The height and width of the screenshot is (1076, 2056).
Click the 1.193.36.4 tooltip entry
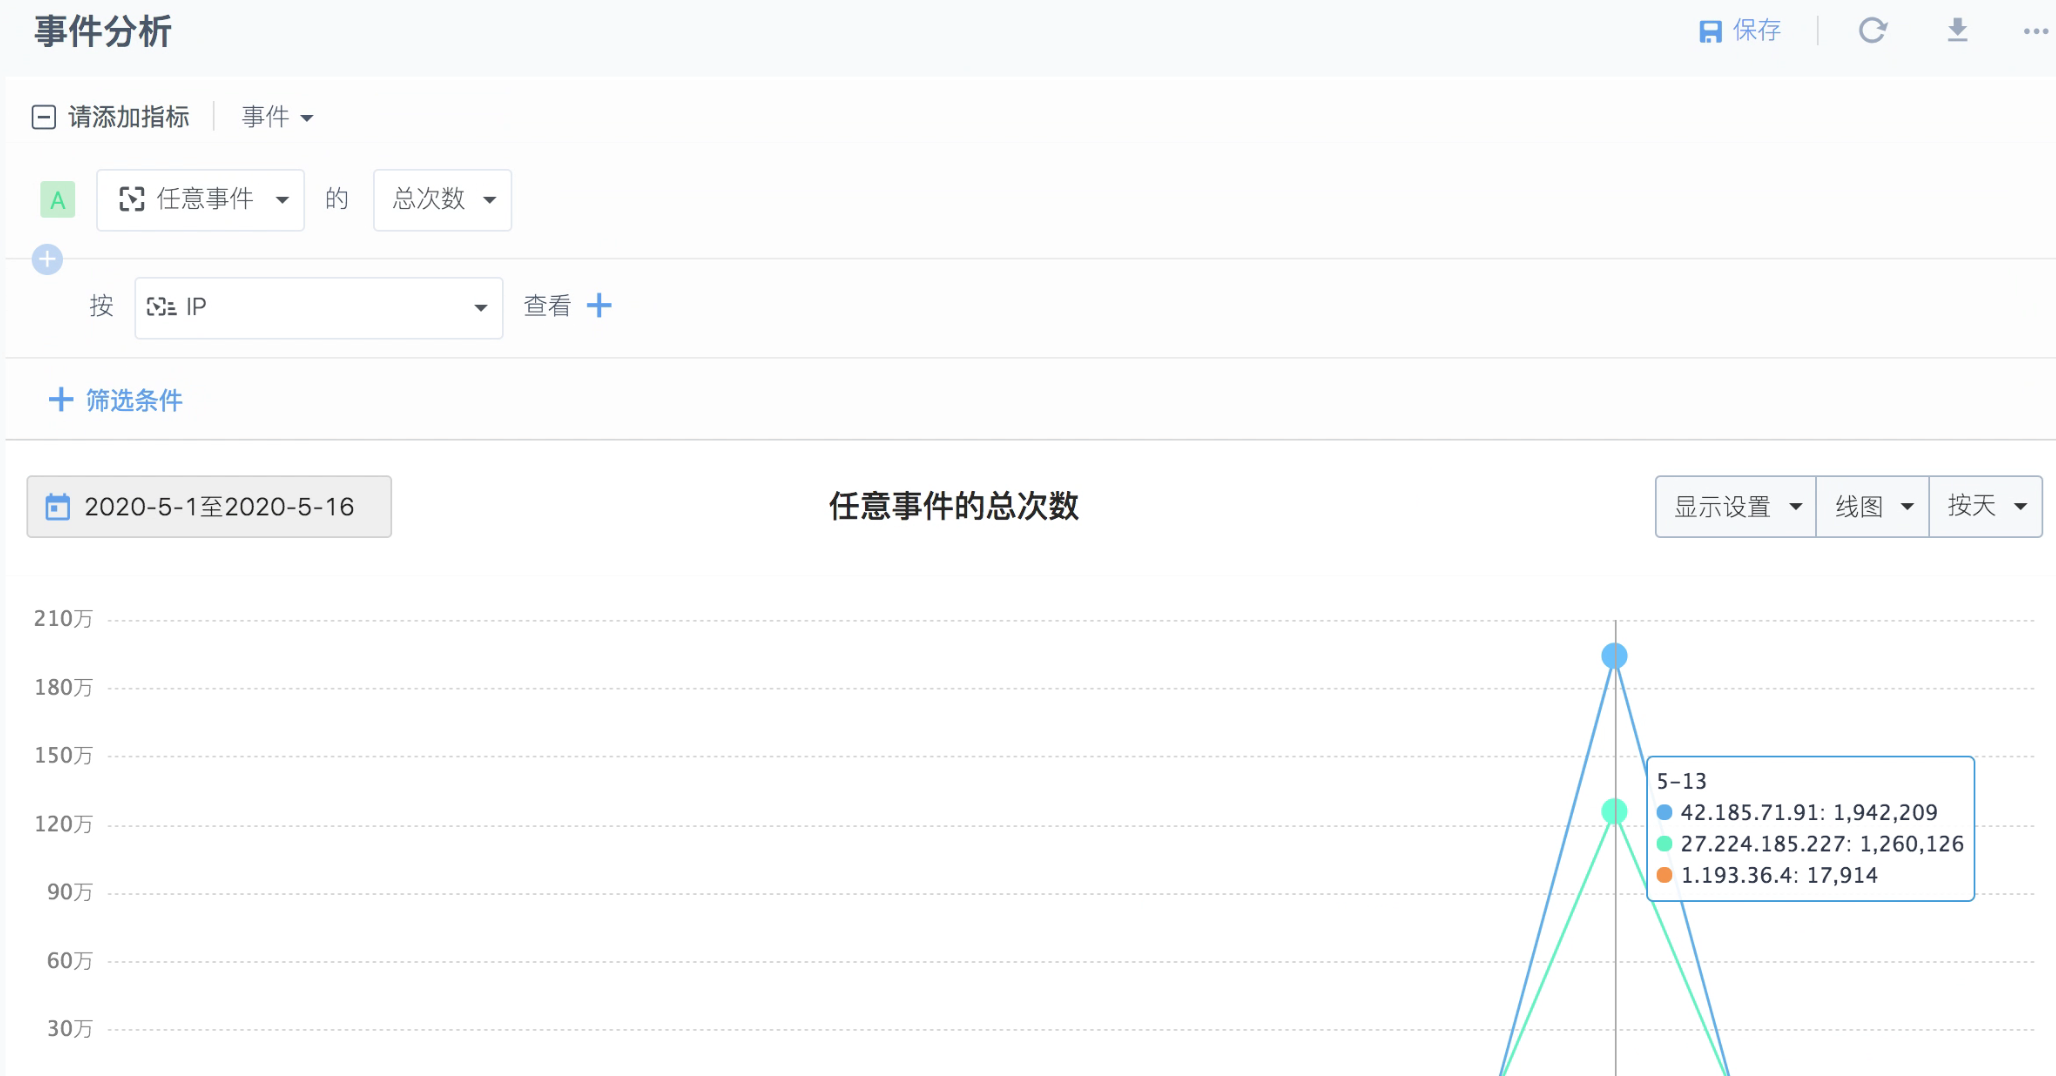[x=1767, y=875]
